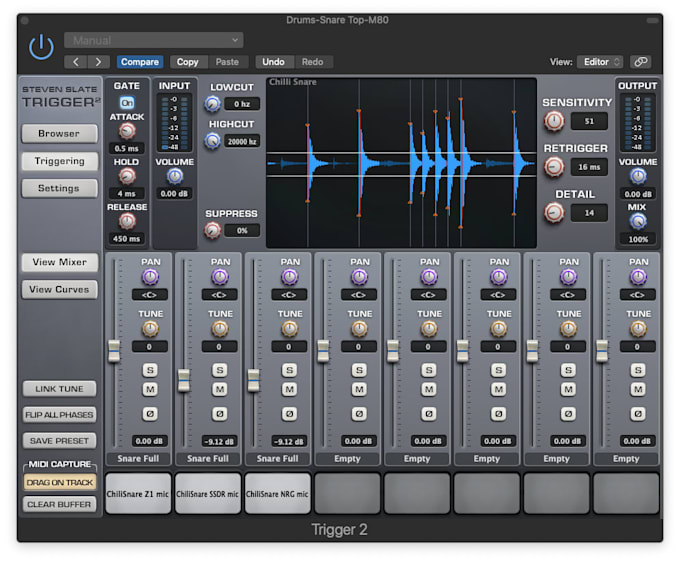Click the Gate Release knob

(127, 221)
